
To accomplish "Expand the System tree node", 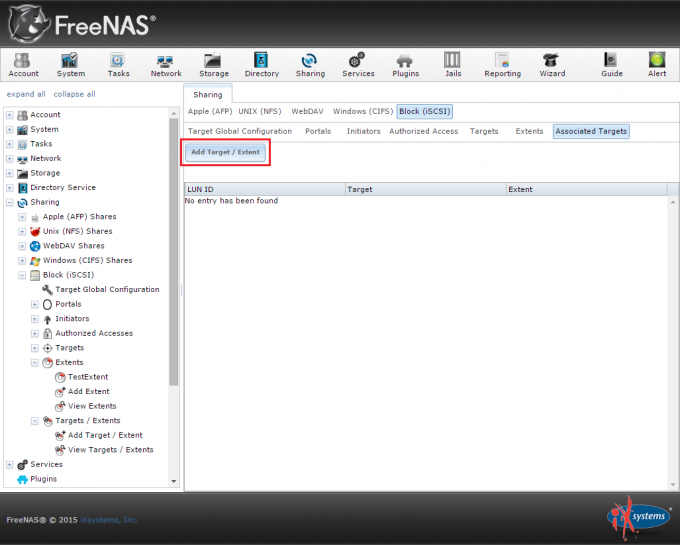I will point(10,130).
